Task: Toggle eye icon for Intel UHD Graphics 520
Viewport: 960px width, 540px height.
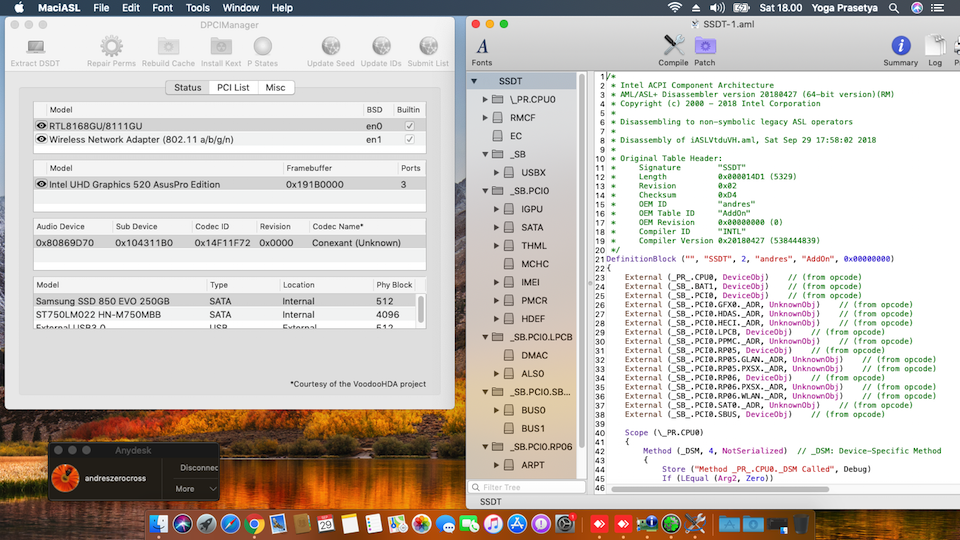Action: [42, 184]
